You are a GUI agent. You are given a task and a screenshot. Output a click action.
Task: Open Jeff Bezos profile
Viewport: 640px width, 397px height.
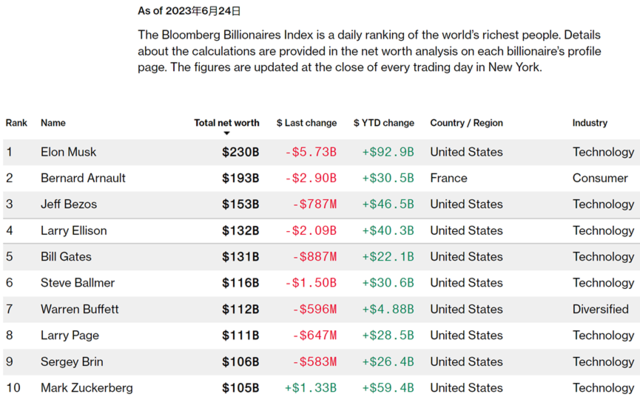pyautogui.click(x=69, y=204)
